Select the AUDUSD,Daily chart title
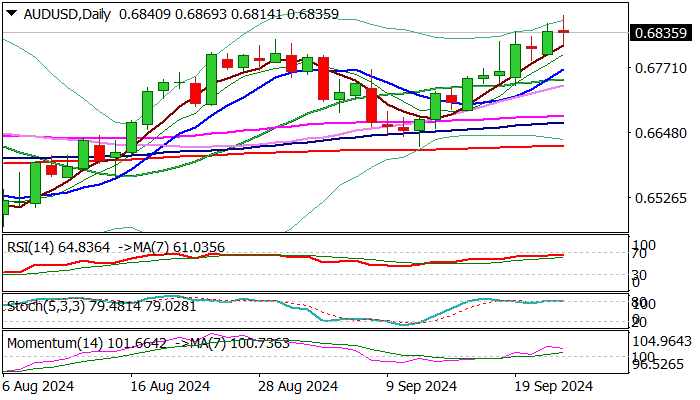 (67, 14)
